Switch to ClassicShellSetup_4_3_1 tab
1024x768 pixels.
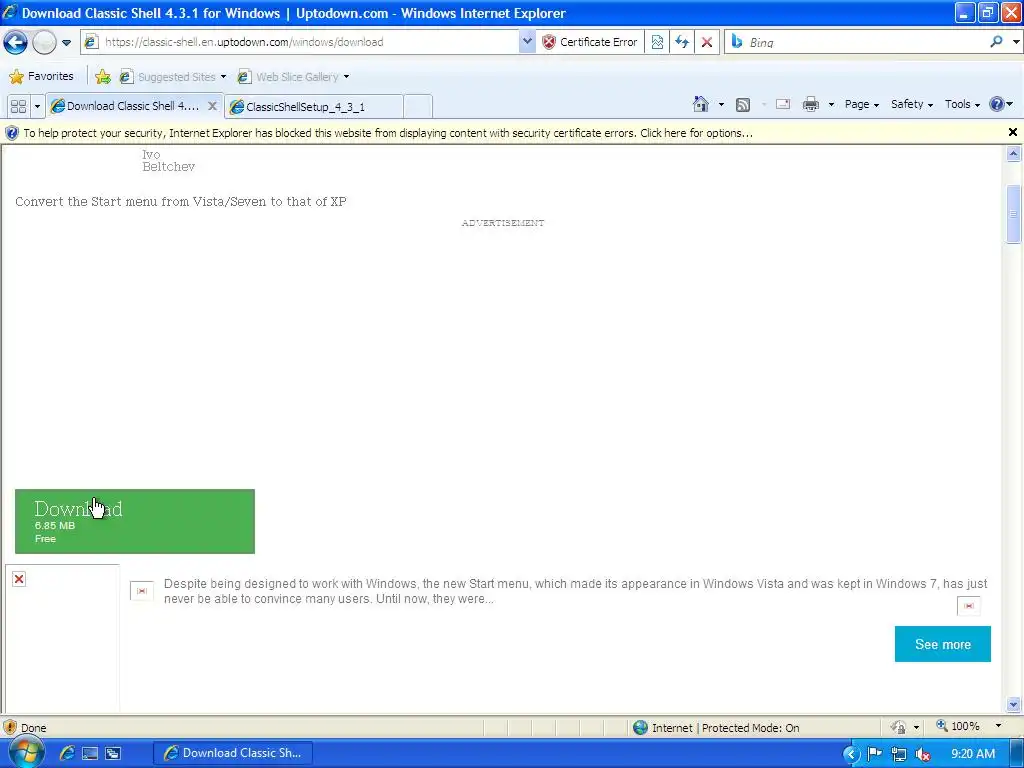click(x=313, y=106)
